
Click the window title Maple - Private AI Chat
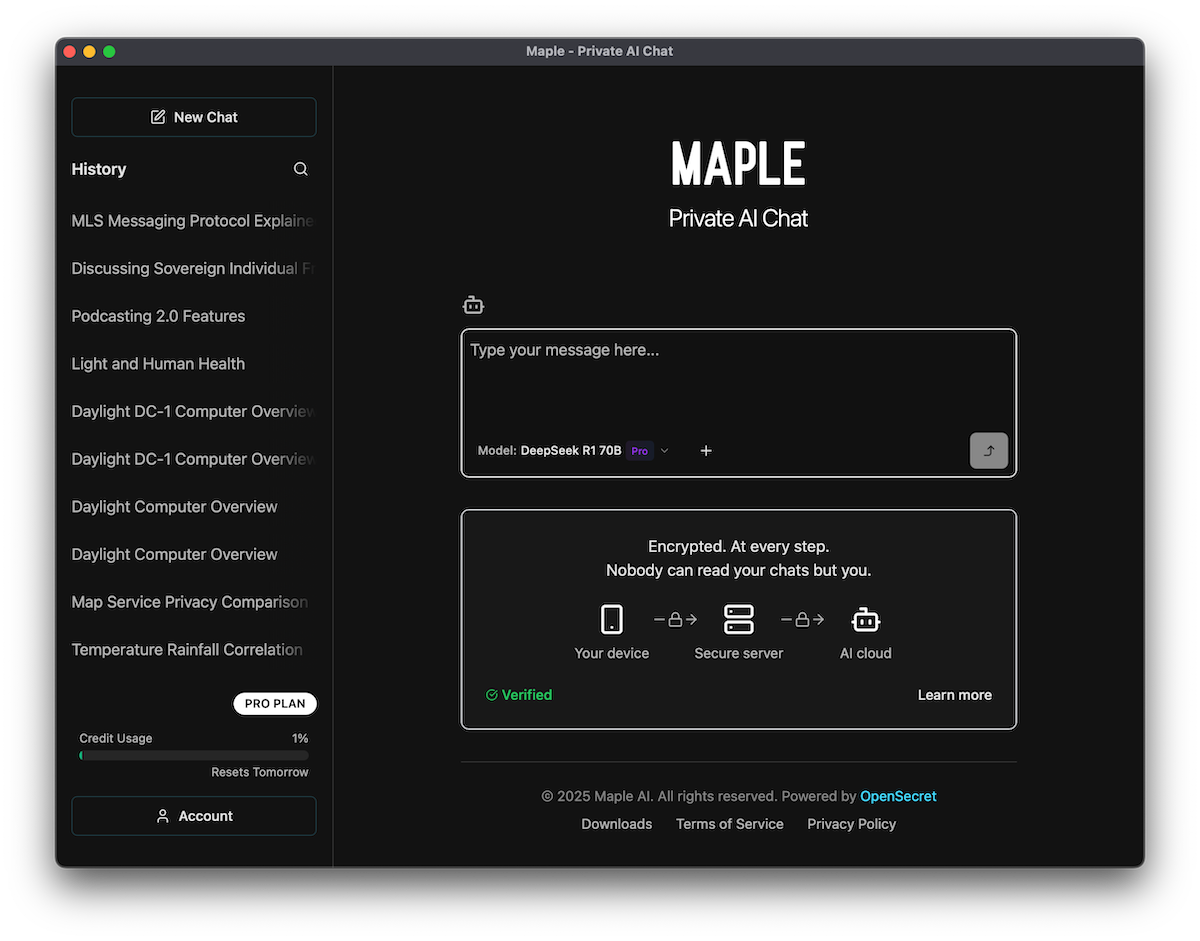point(600,51)
